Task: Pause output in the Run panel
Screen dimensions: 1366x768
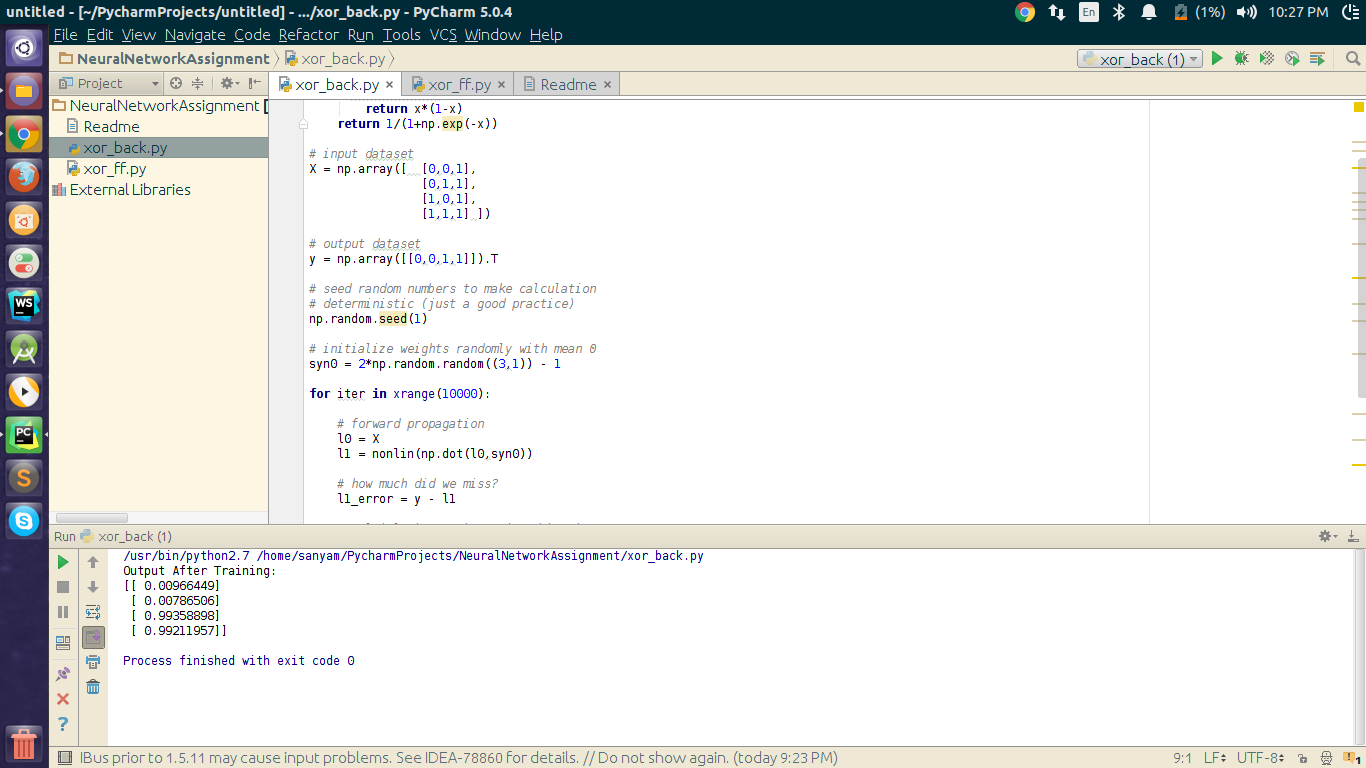Action: (x=63, y=612)
